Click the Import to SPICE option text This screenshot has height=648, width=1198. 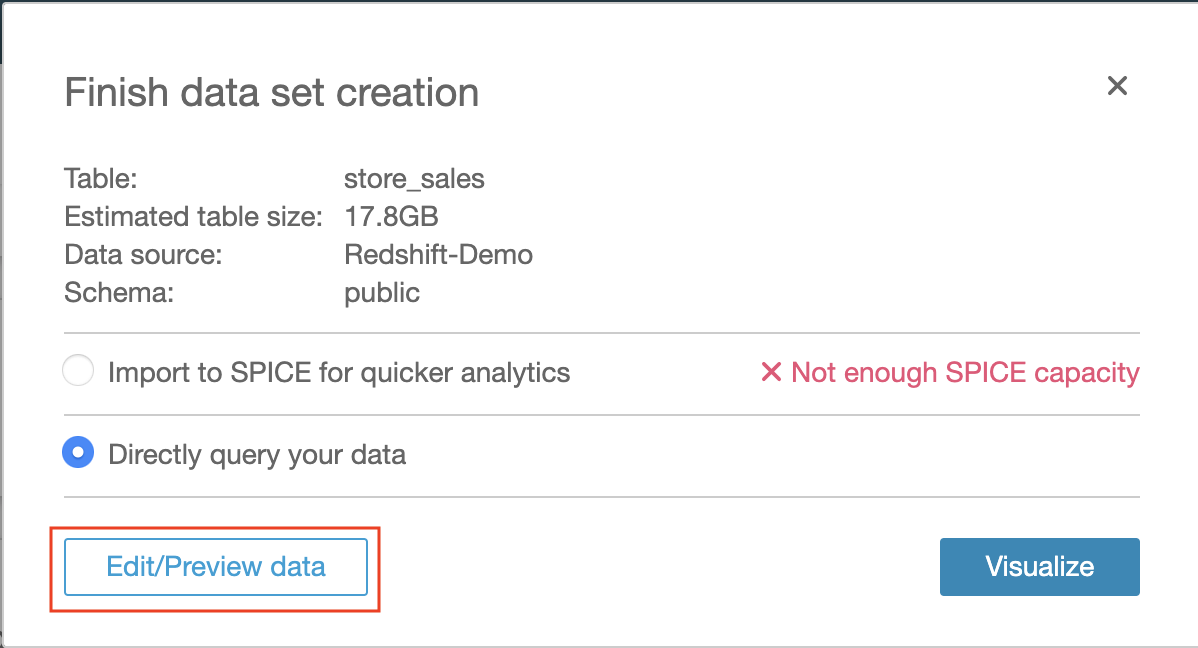pyautogui.click(x=339, y=373)
